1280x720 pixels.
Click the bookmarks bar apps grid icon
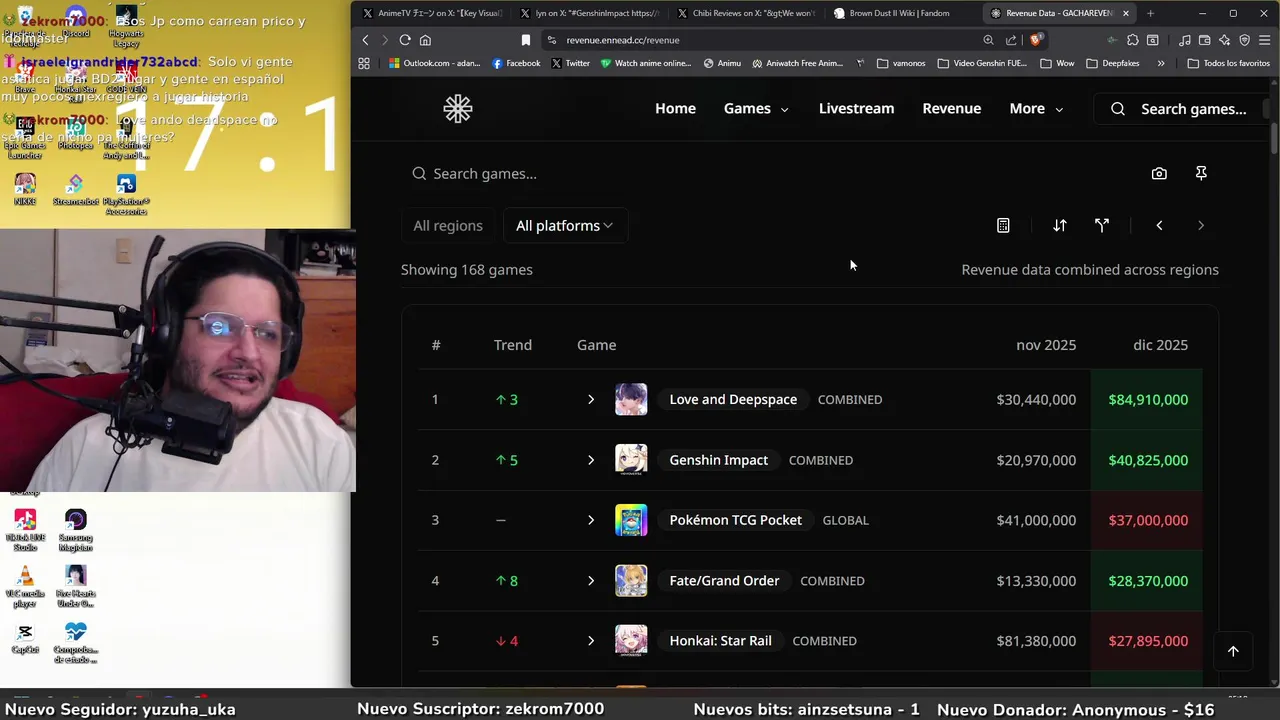364,63
